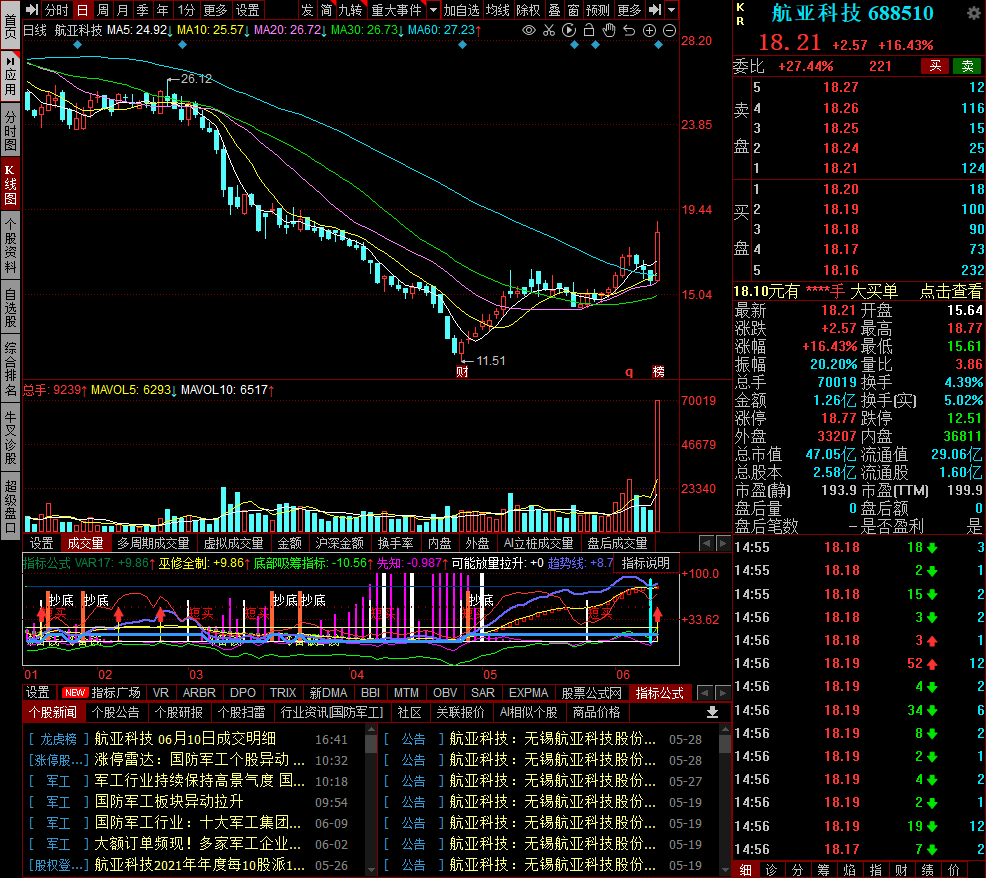Click the skip-arrow icon right of 预测 更多
The width and height of the screenshot is (986, 878).
(x=655, y=10)
